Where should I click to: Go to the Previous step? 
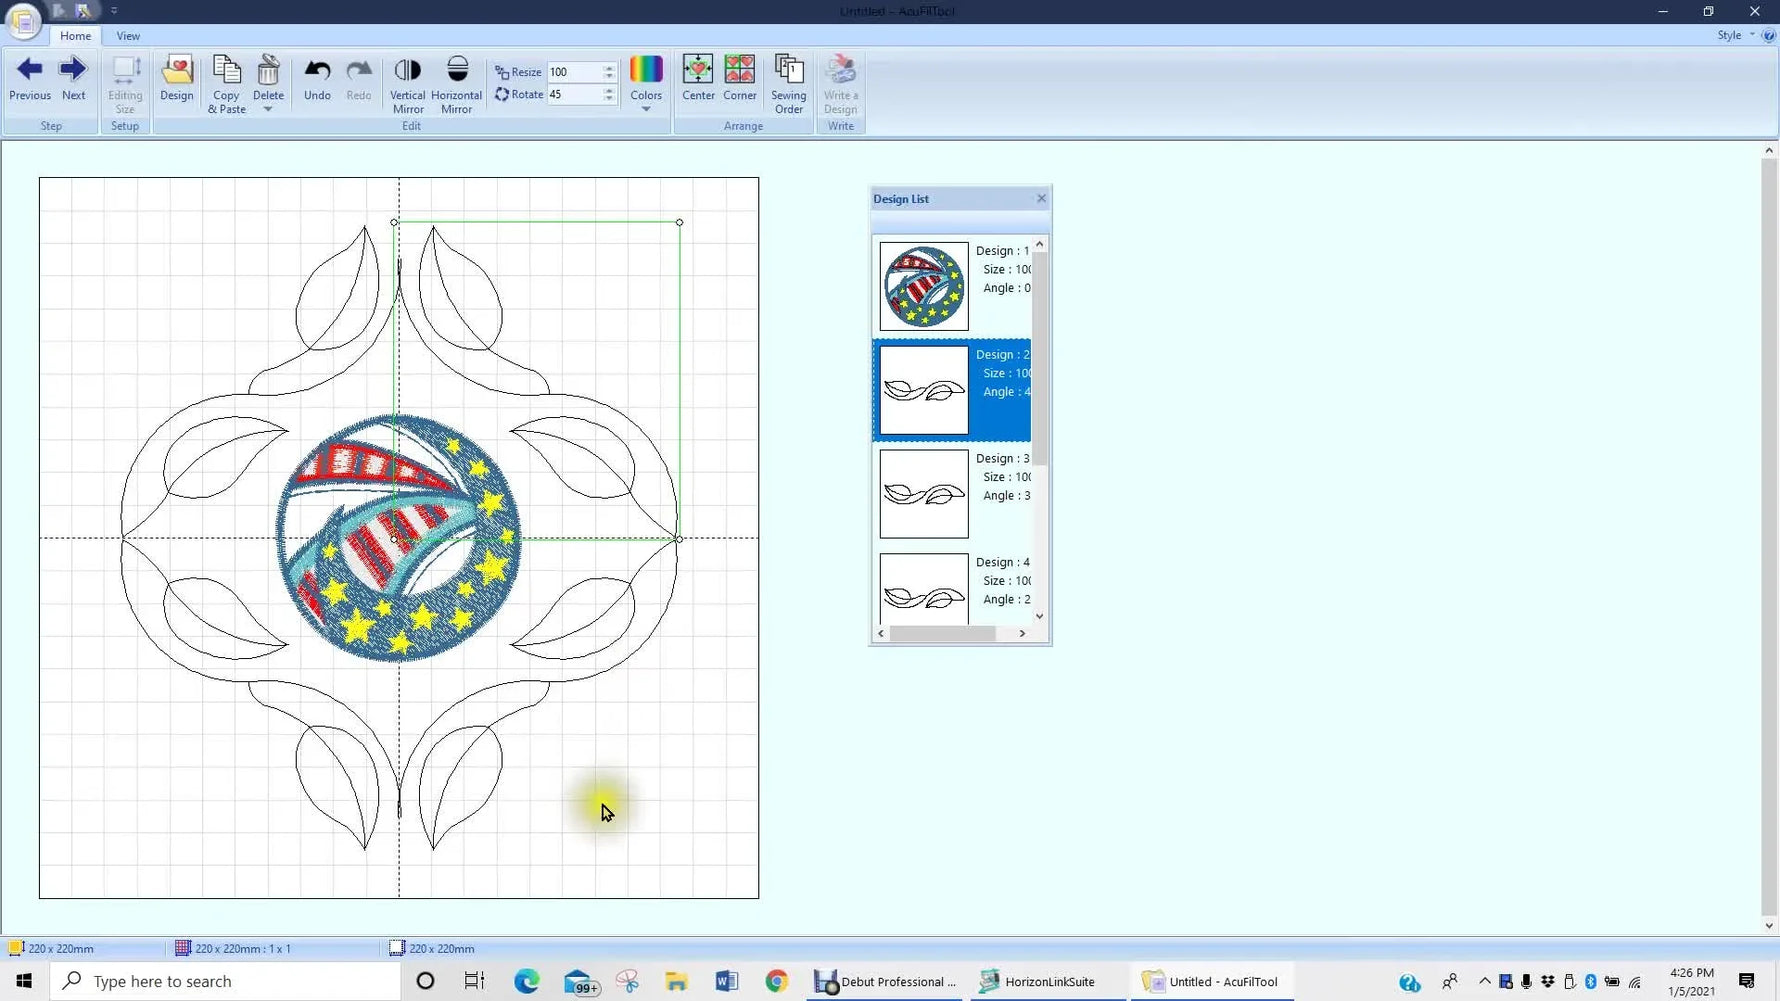[x=30, y=79]
